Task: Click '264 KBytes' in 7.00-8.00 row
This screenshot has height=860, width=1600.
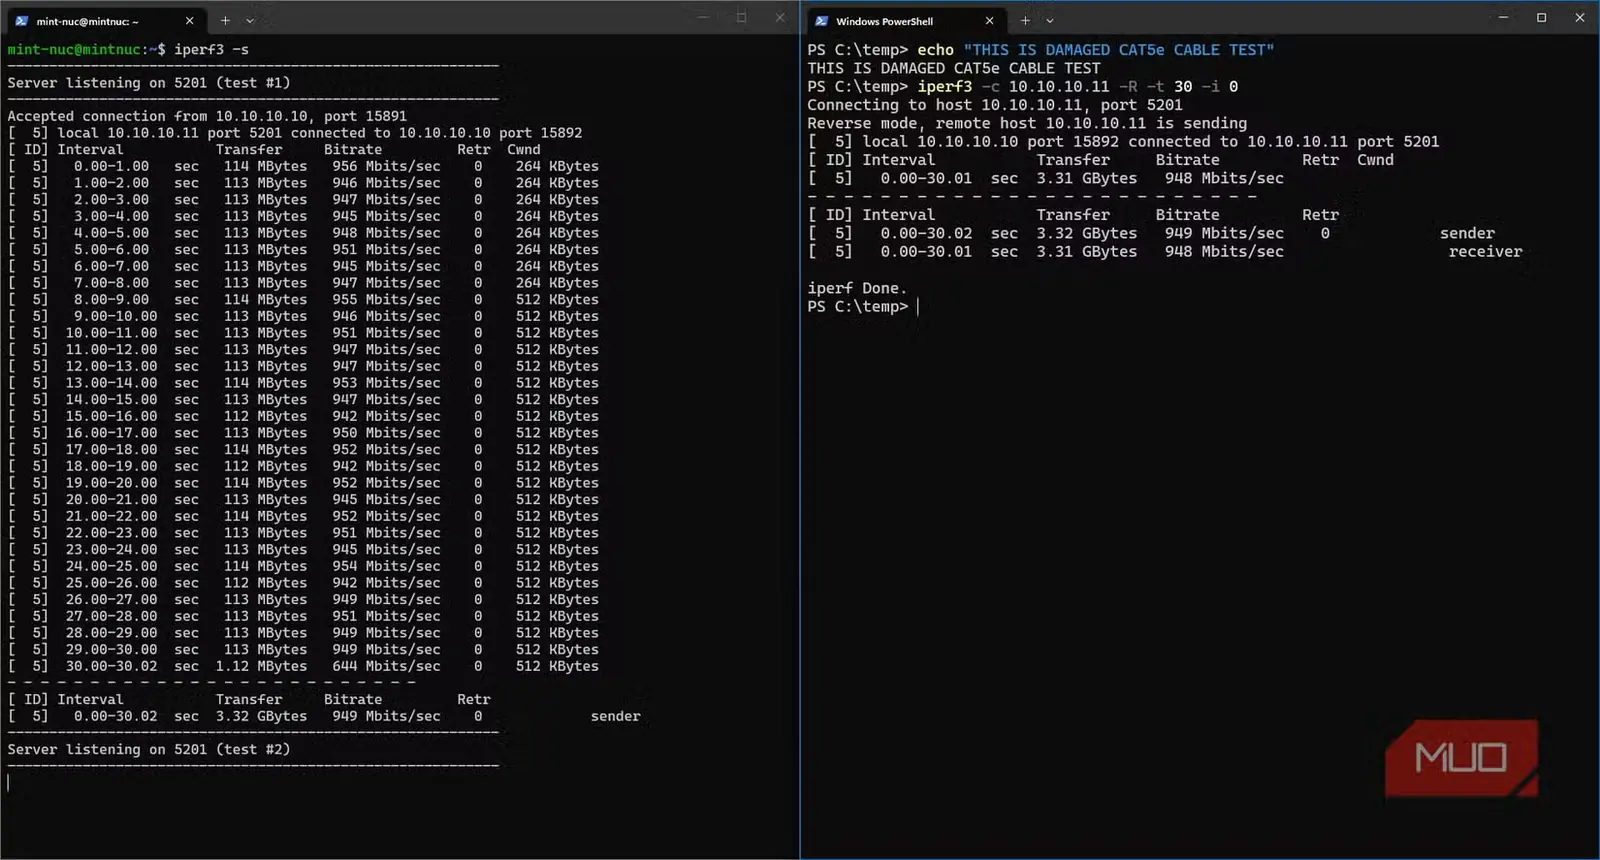Action: (557, 283)
